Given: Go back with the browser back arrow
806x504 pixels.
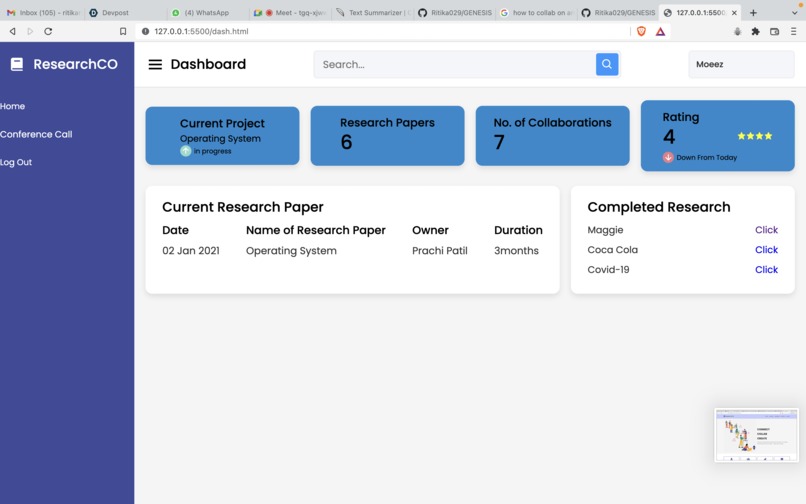Looking at the screenshot, I should pyautogui.click(x=12, y=31).
